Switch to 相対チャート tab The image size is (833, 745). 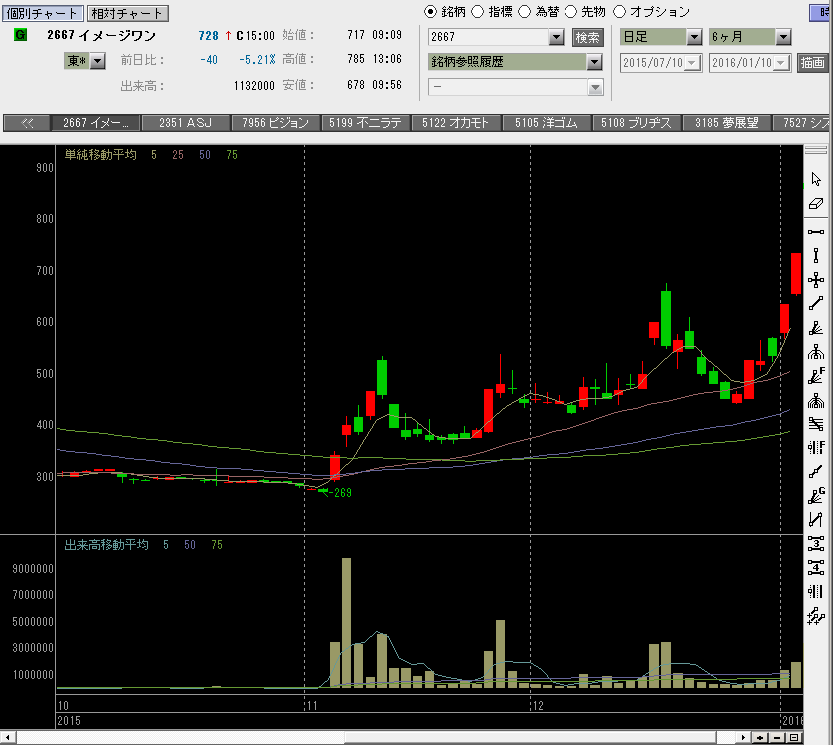coord(128,13)
